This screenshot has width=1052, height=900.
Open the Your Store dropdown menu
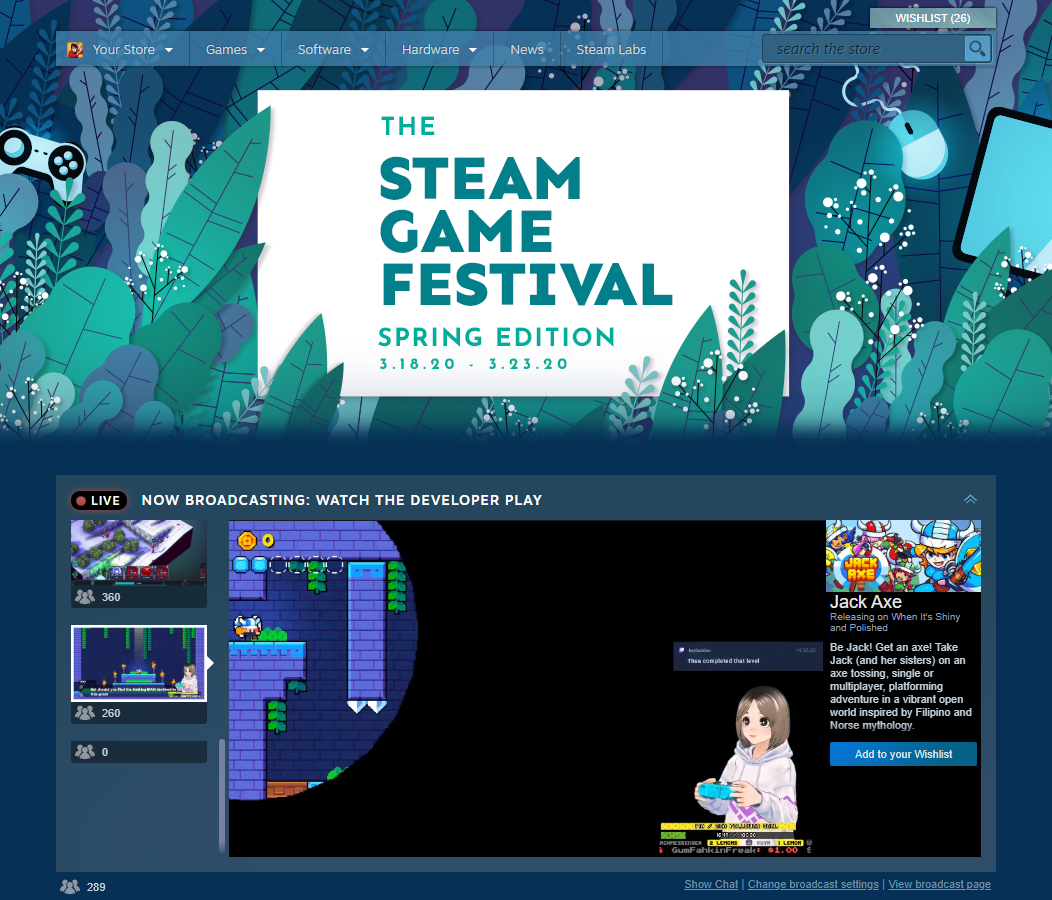(x=133, y=50)
